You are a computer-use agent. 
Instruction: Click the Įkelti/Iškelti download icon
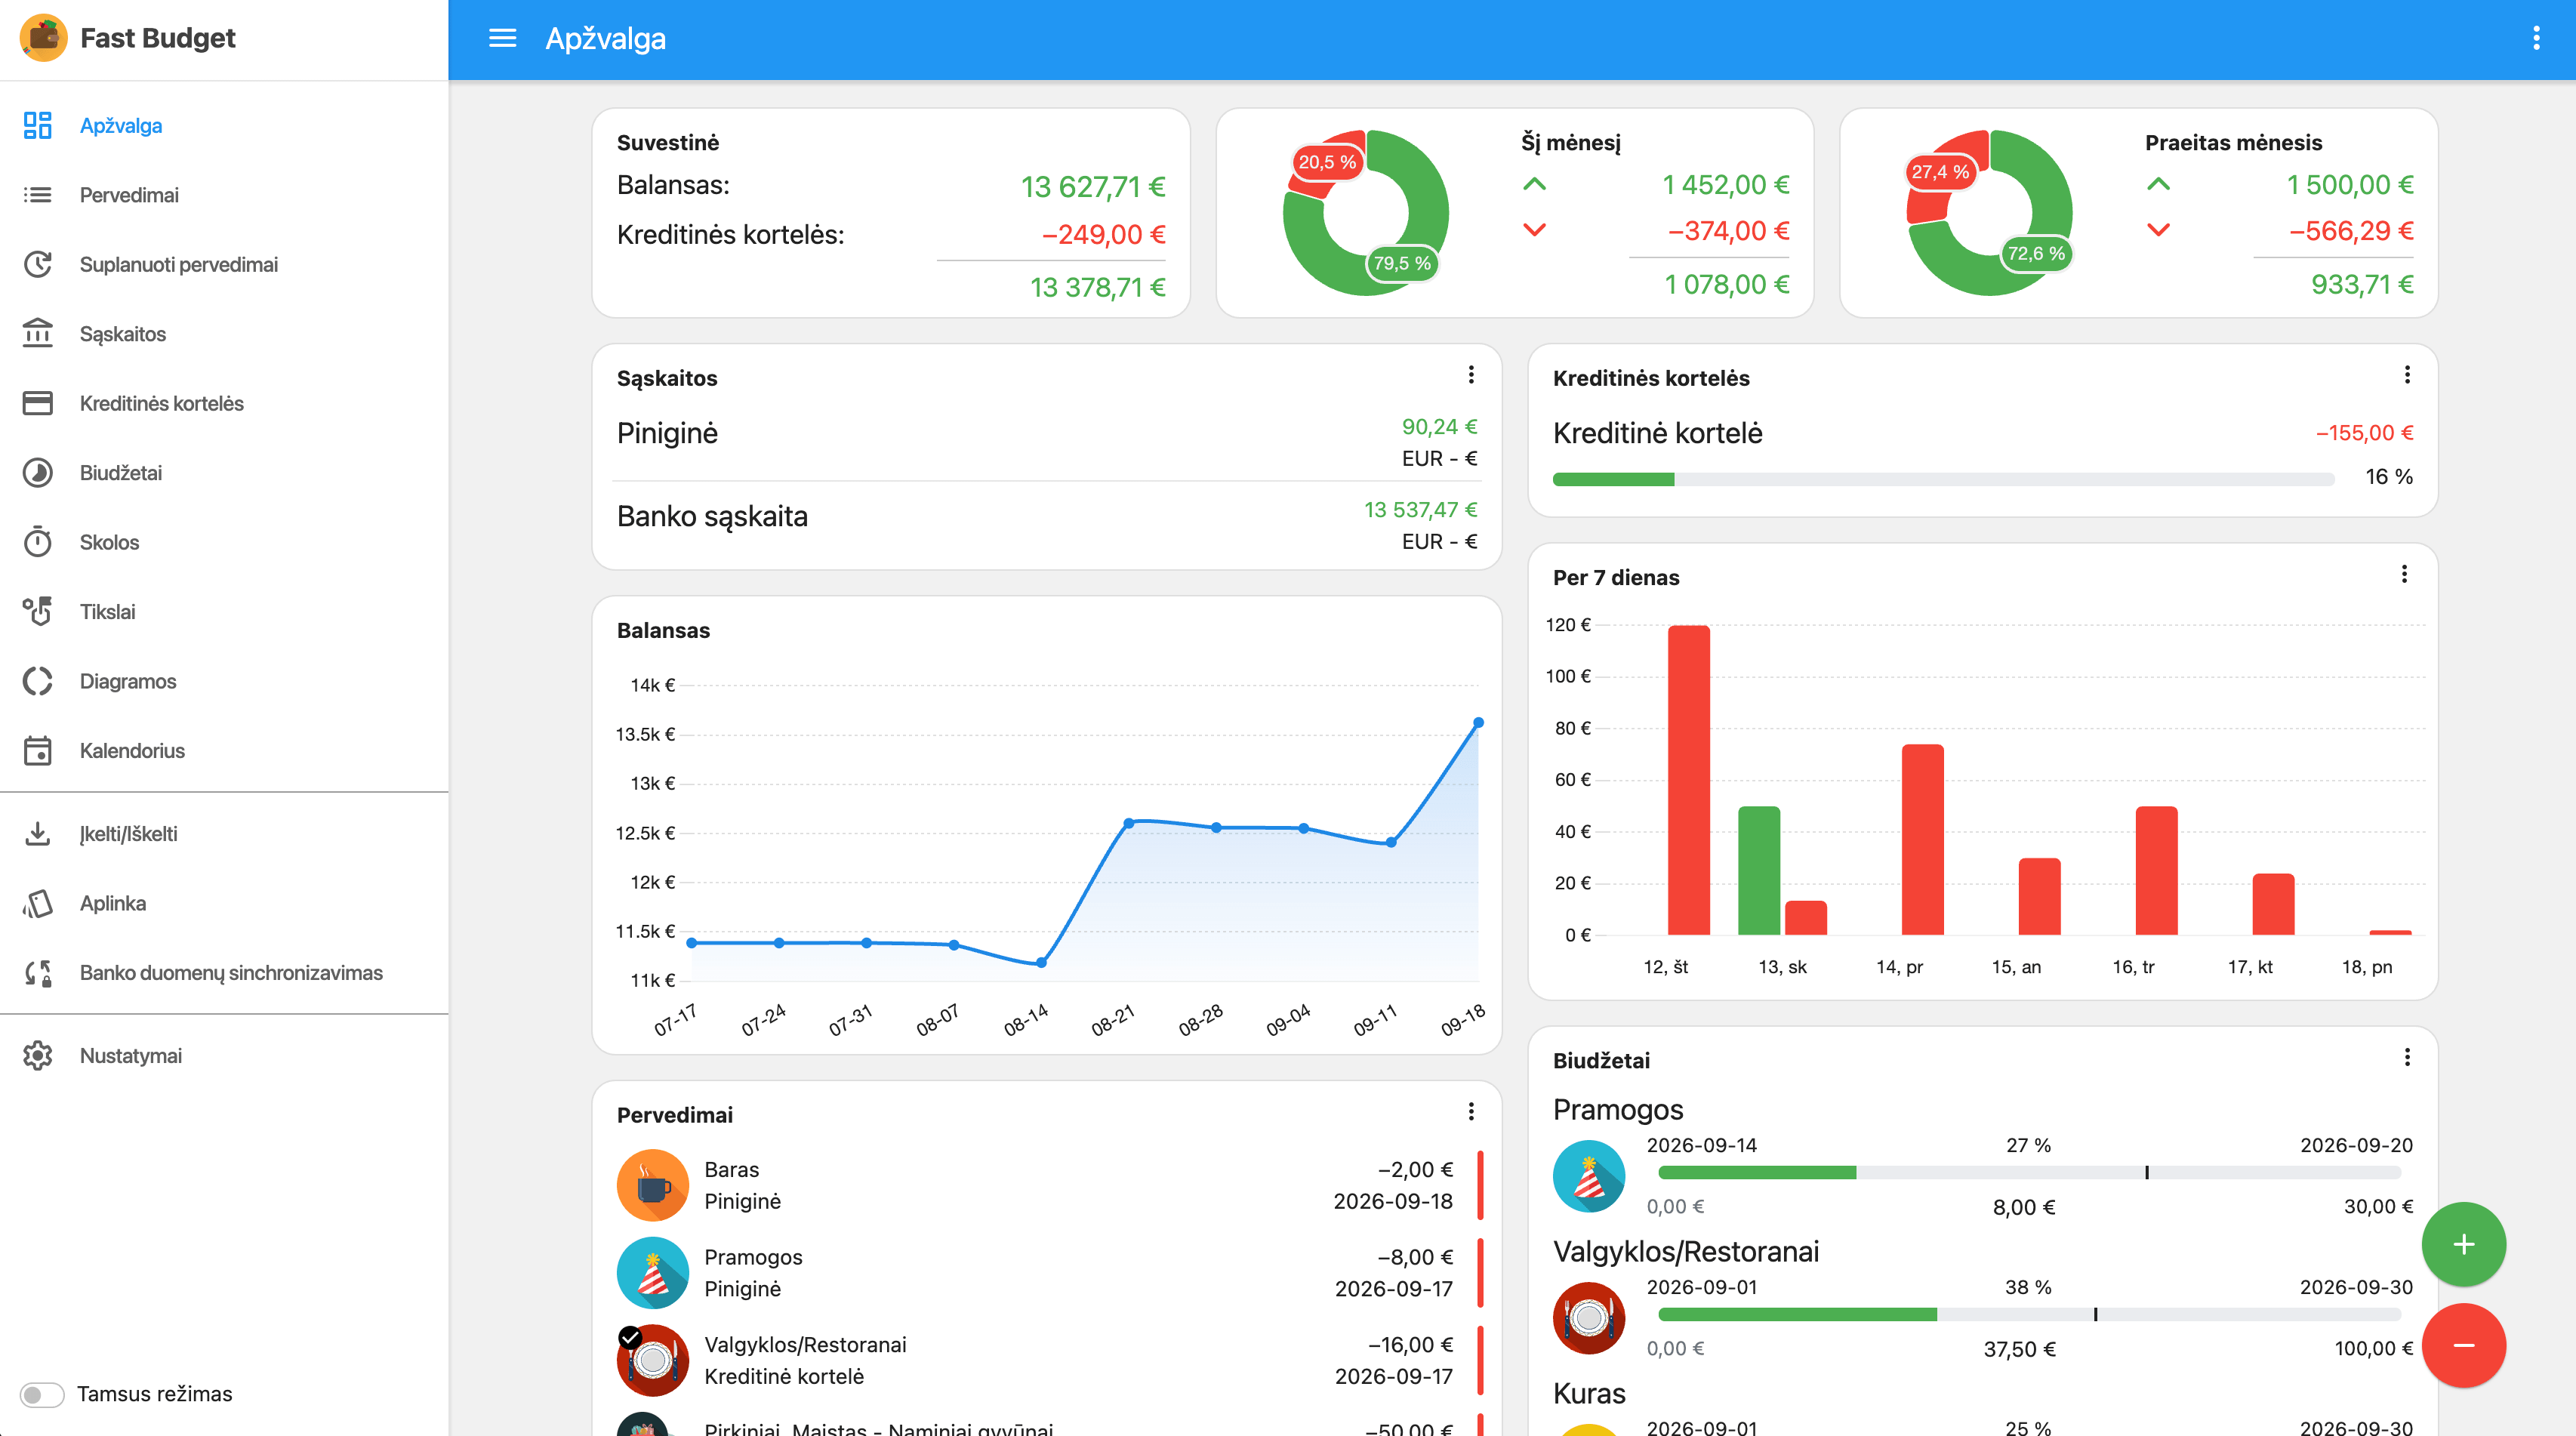point(38,833)
